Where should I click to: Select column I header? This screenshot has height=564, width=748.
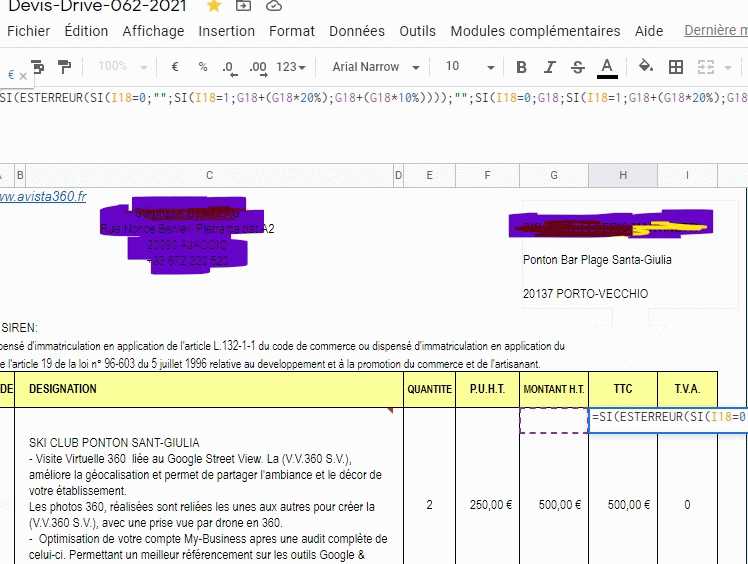[687, 176]
